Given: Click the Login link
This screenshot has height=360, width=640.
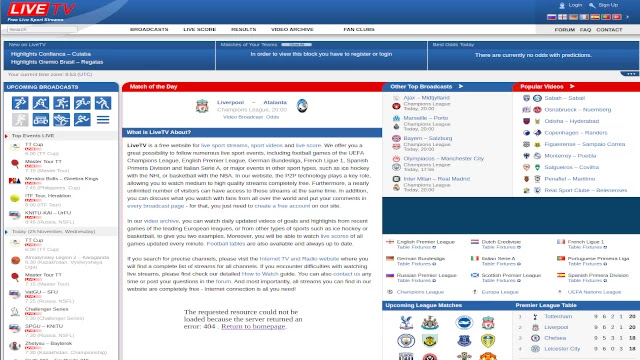Looking at the screenshot, I should (x=575, y=5).
